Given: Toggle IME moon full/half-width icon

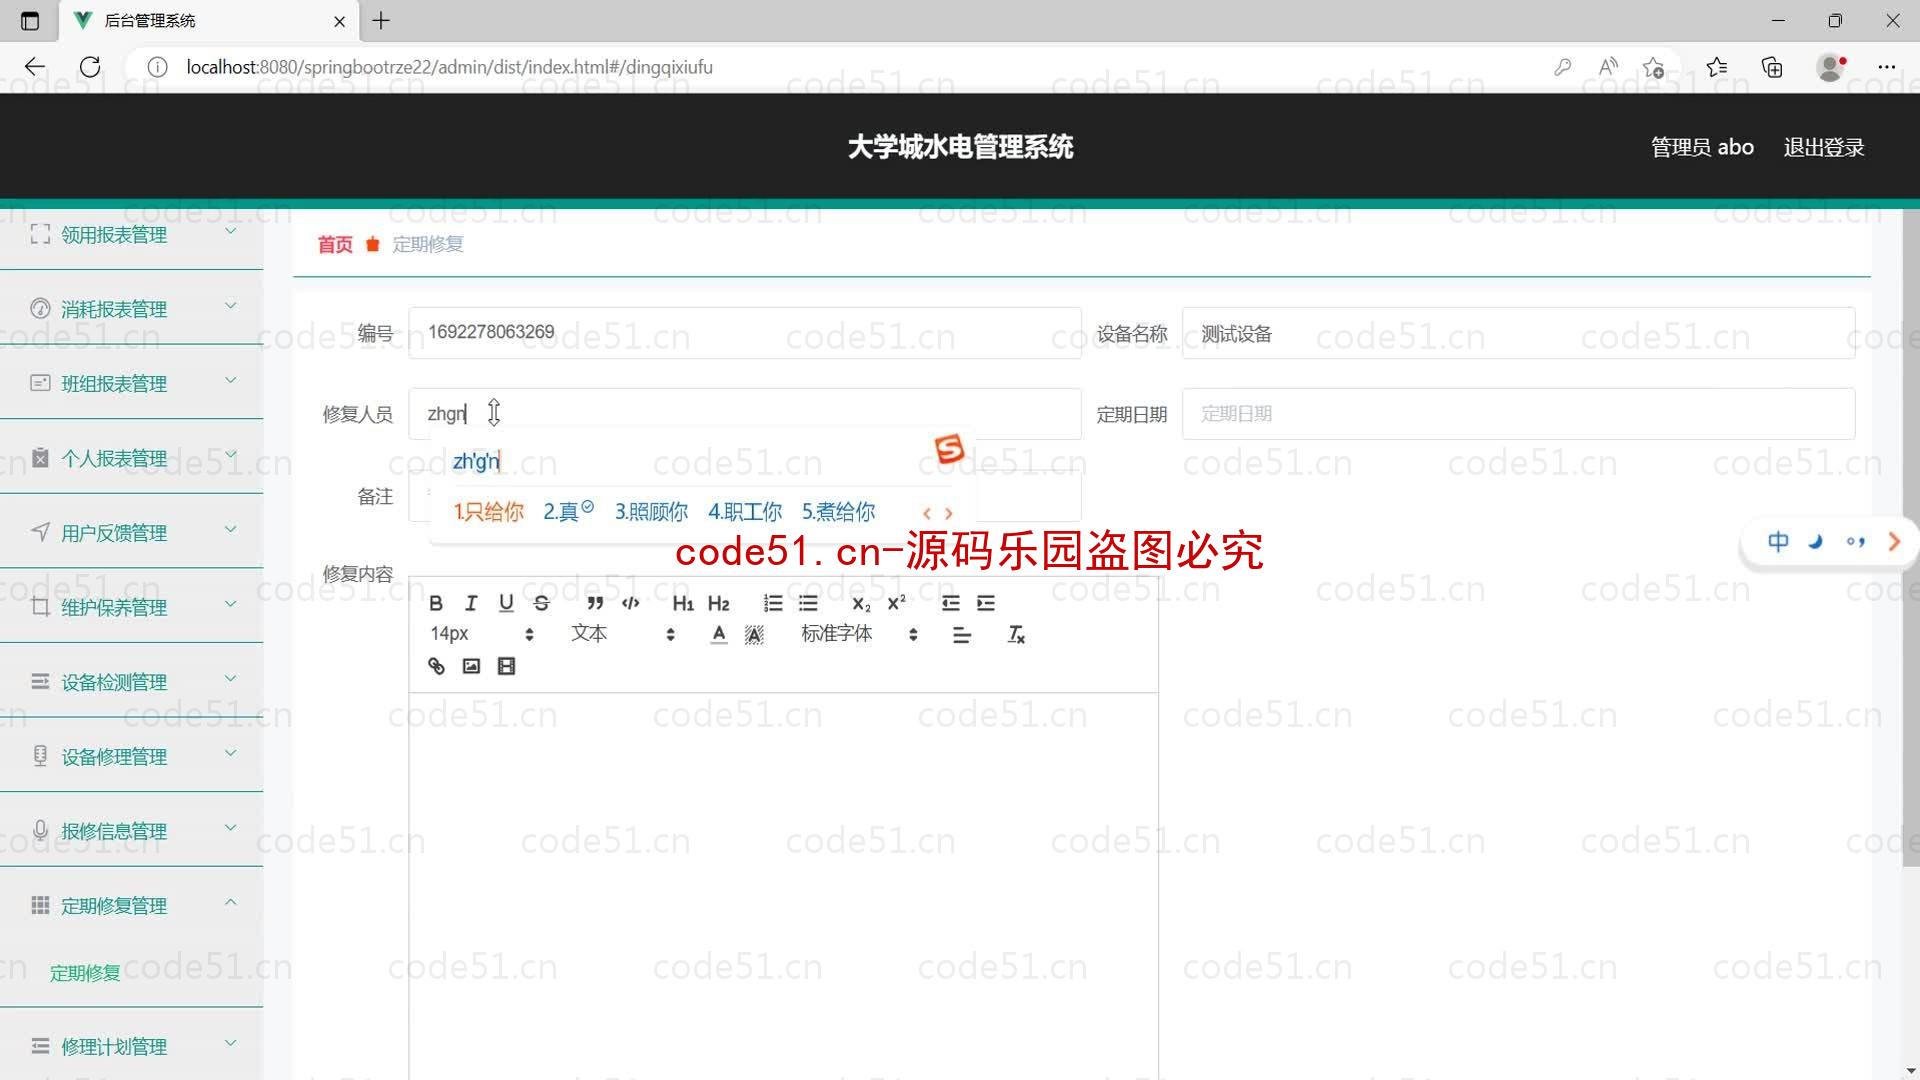Looking at the screenshot, I should 1816,542.
